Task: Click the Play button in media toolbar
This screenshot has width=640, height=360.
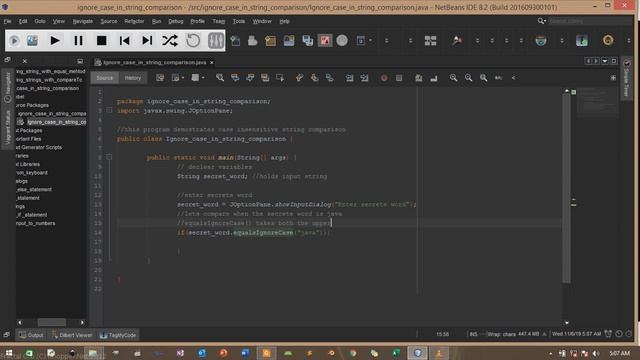Action: (55, 40)
